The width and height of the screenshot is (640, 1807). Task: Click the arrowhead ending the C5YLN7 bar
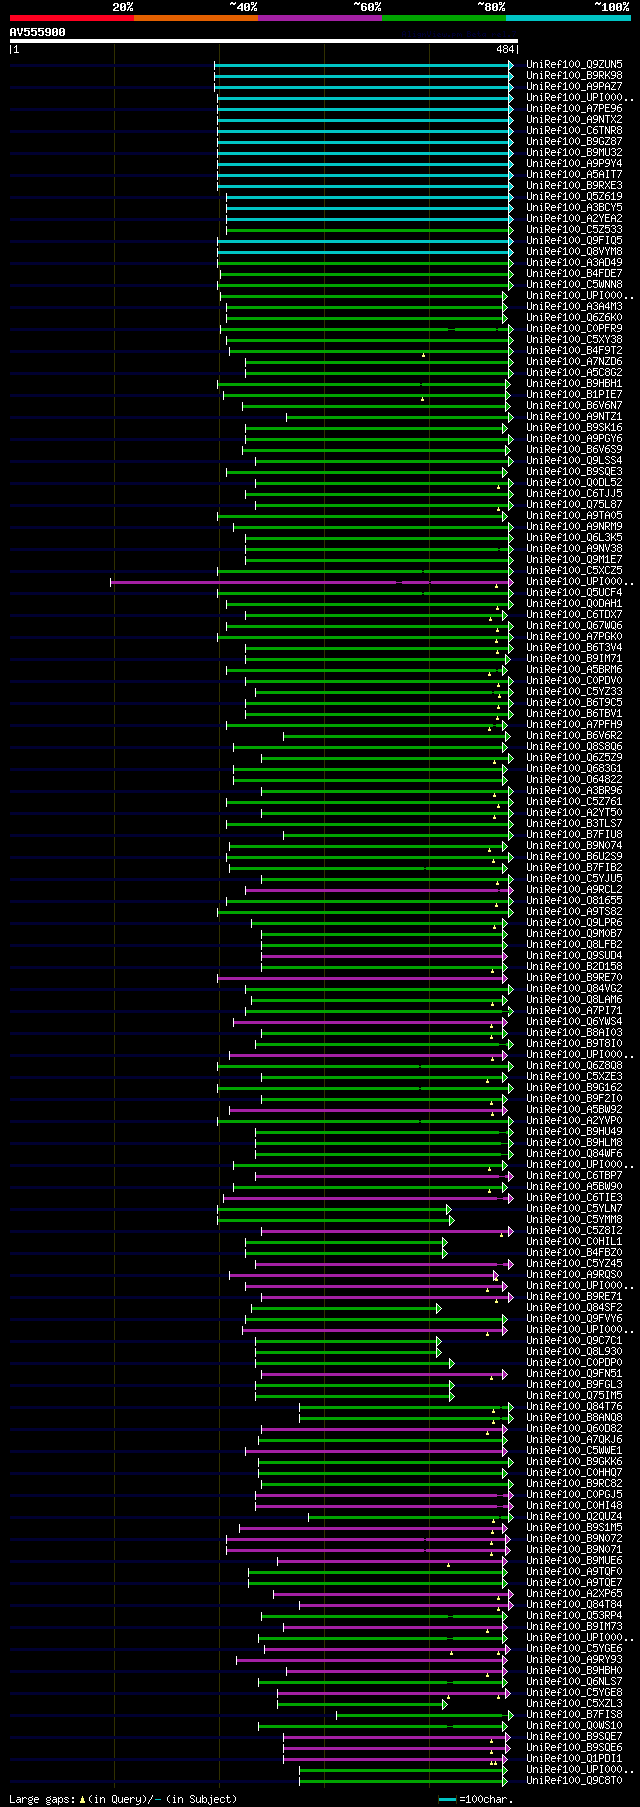[450, 1208]
